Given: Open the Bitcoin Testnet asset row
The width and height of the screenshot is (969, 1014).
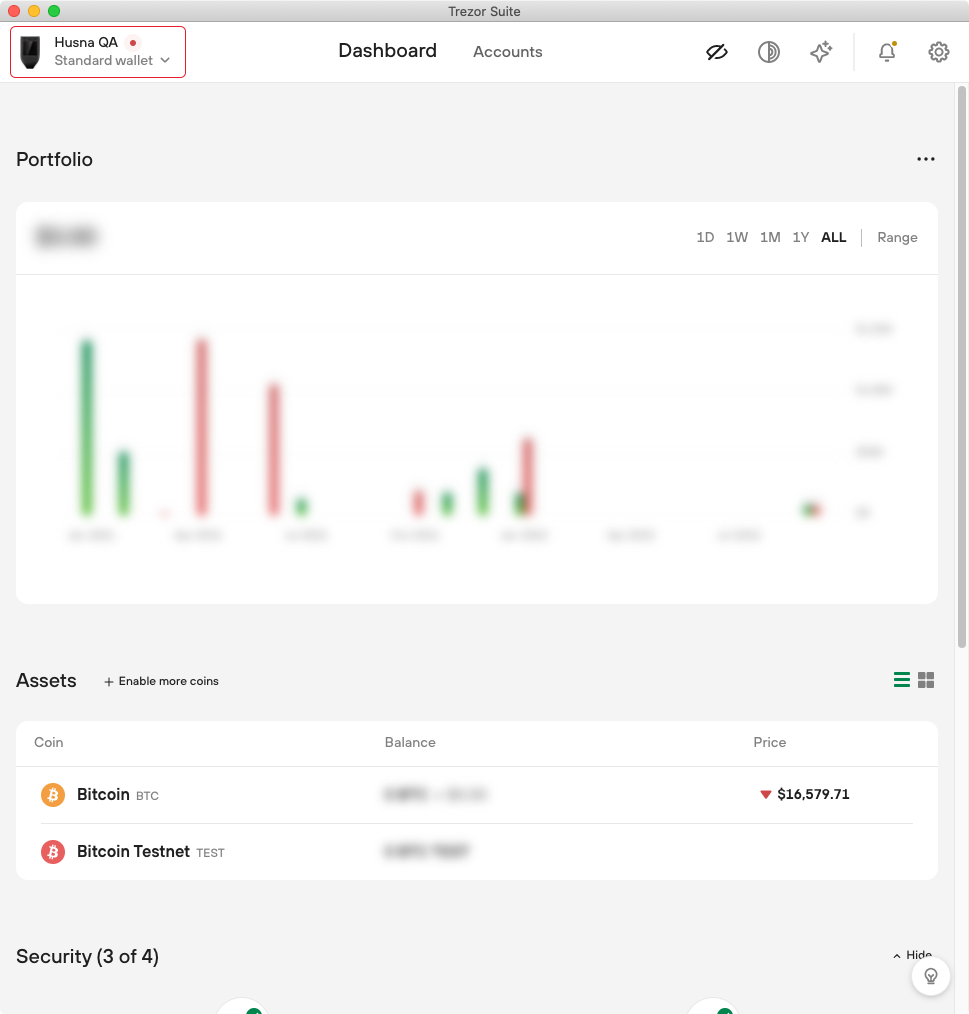Looking at the screenshot, I should [x=477, y=852].
